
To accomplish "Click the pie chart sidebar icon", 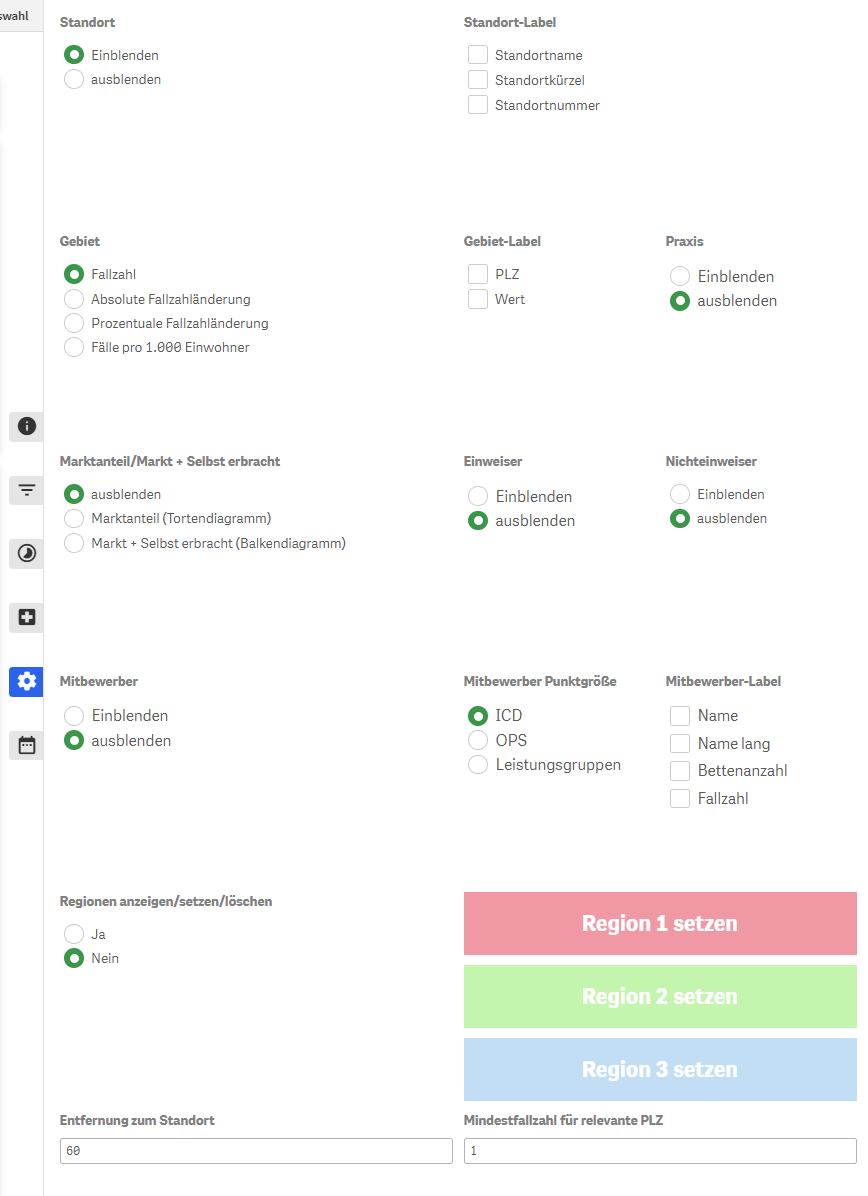I will click(27, 554).
